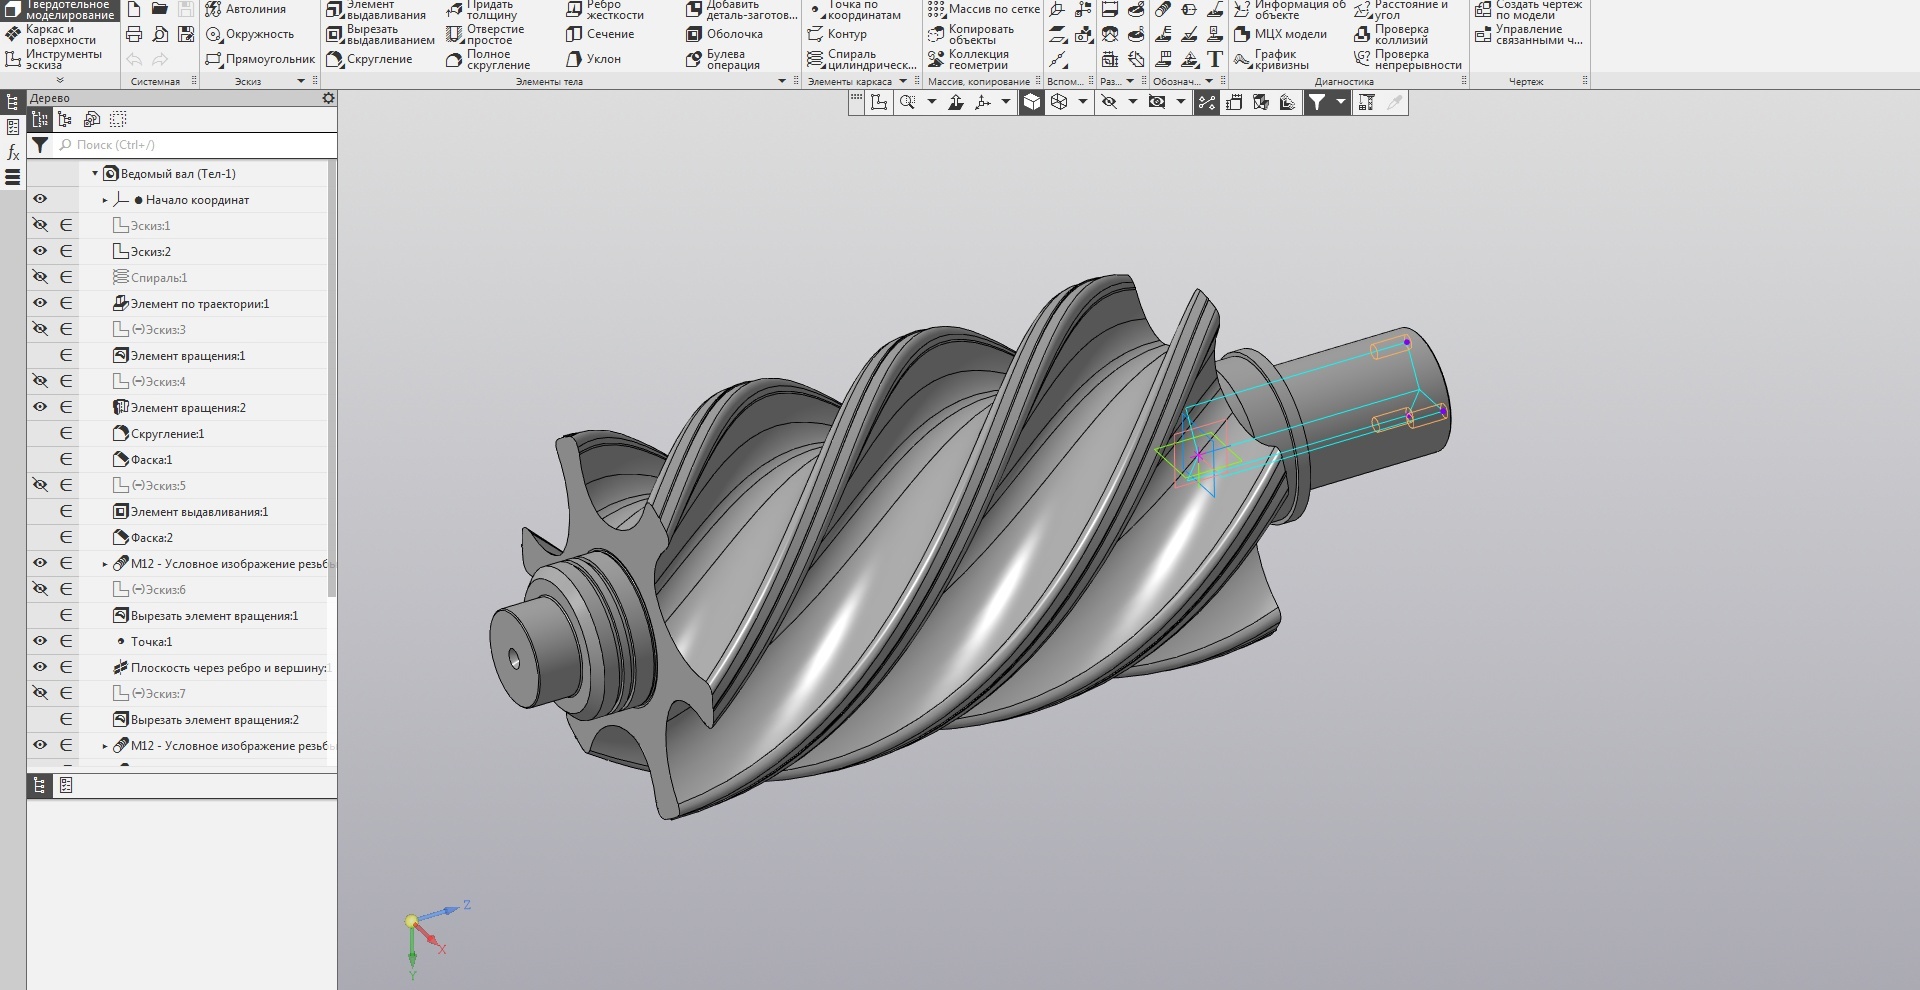Click the text annotation T icon
The width and height of the screenshot is (1920, 990).
click(x=1214, y=59)
